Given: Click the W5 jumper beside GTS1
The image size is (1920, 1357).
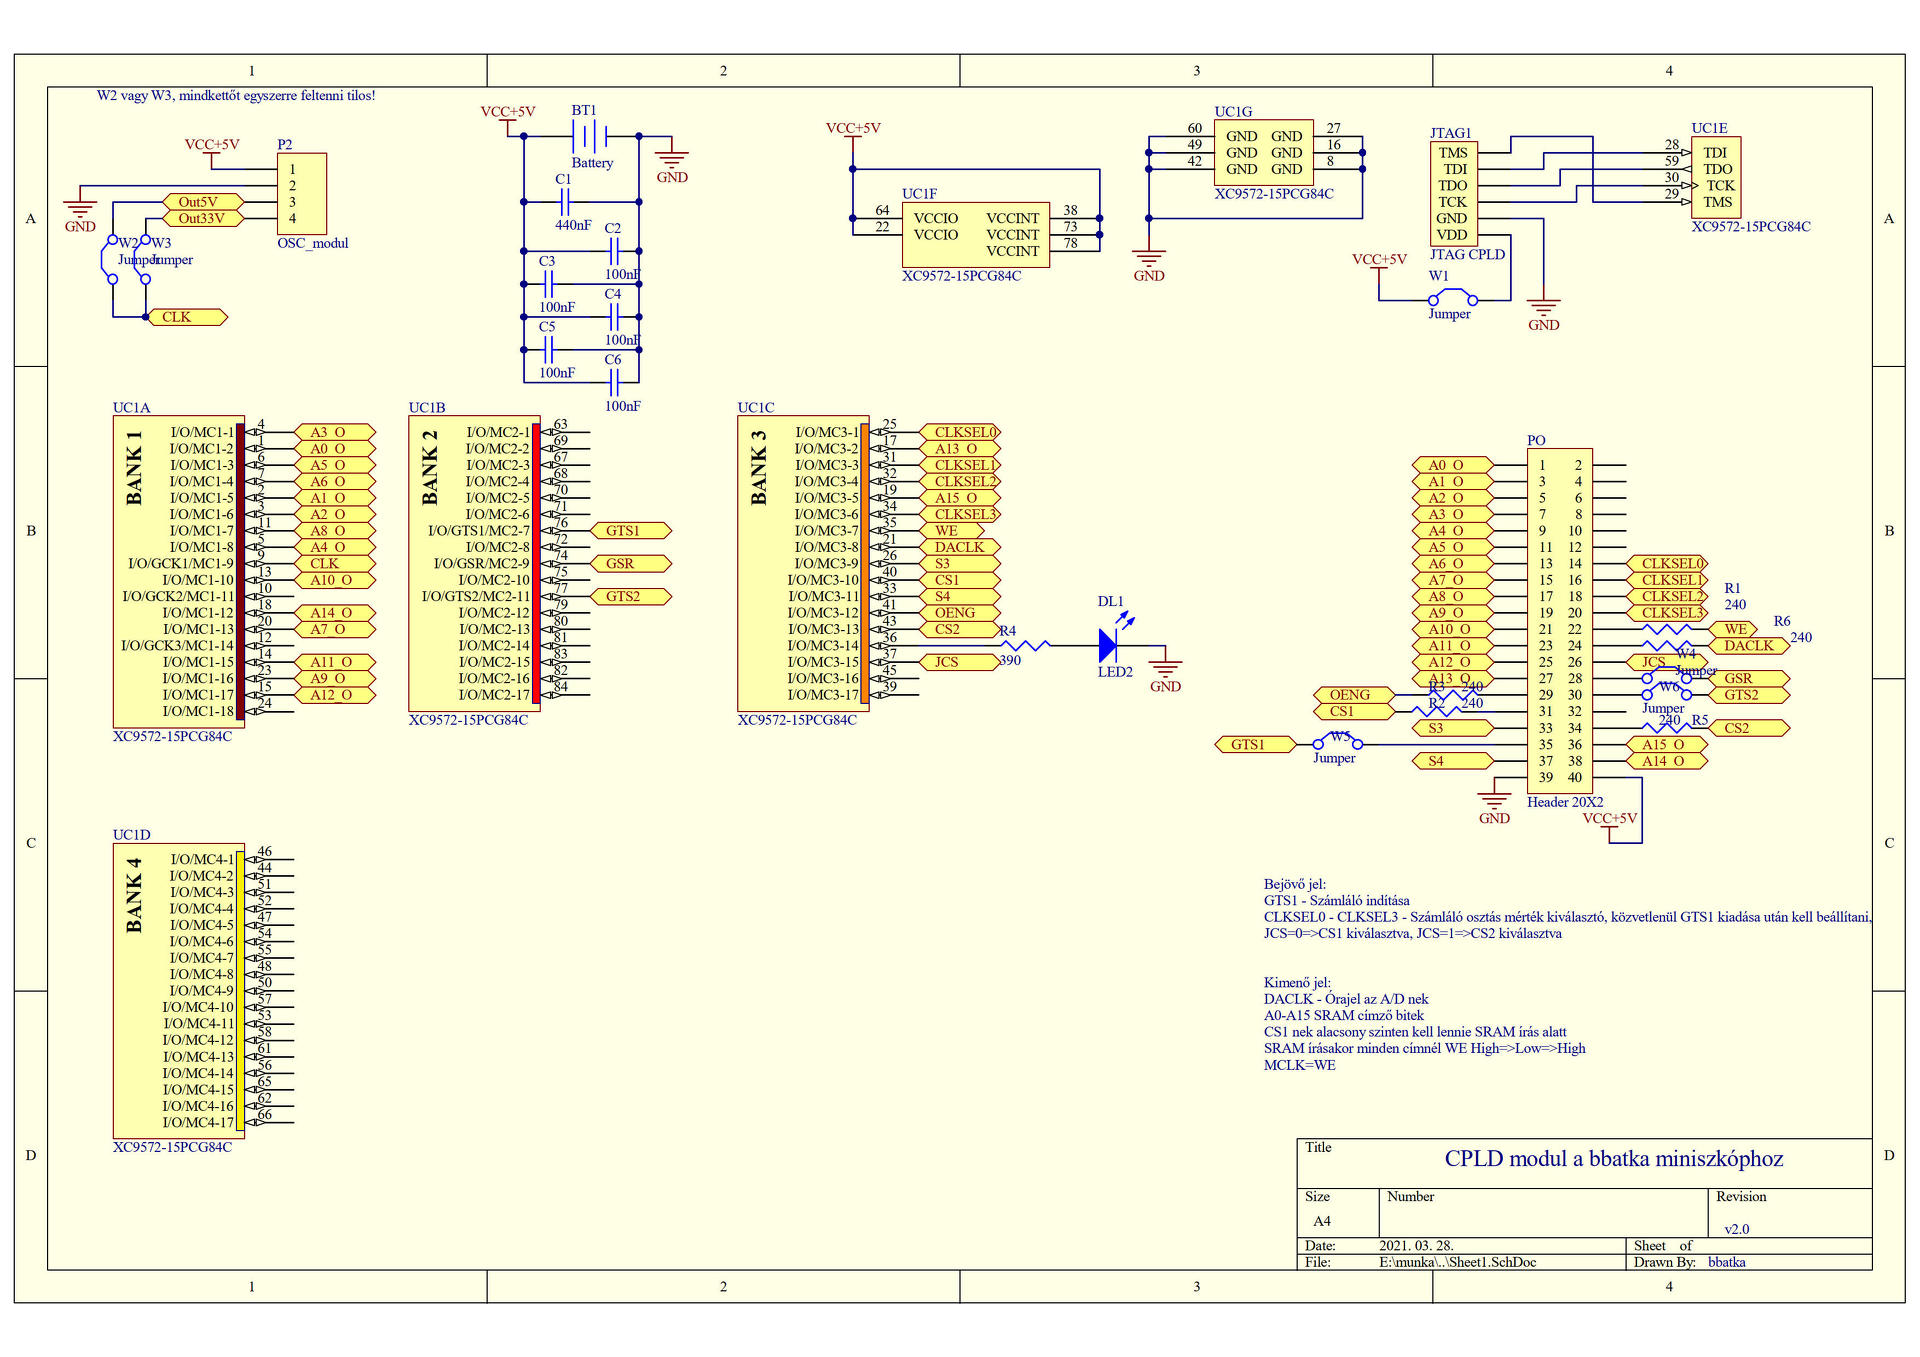Looking at the screenshot, I should point(1337,743).
